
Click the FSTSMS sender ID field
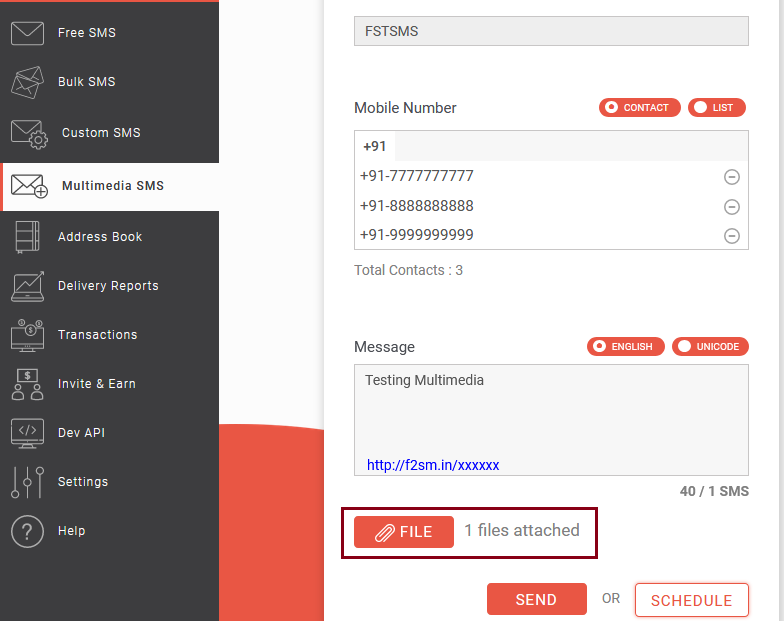[x=551, y=31]
